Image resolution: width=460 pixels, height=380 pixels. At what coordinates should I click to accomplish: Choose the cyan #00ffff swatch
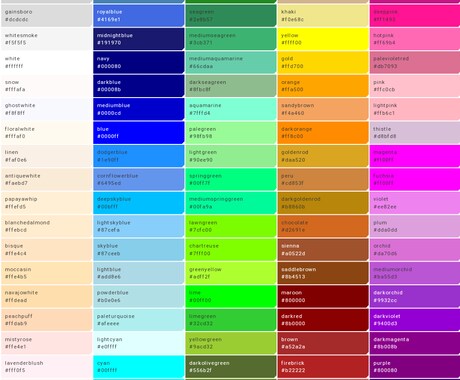point(139,367)
